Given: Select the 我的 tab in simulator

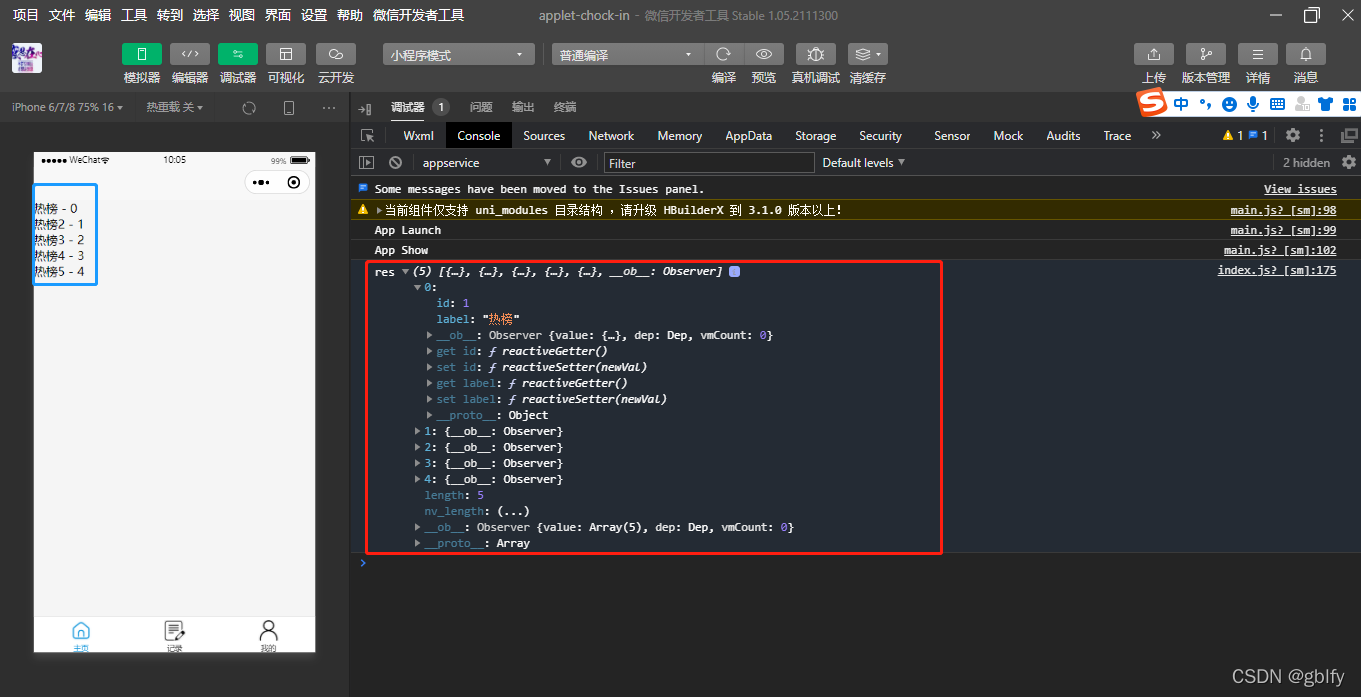Looking at the screenshot, I should 268,636.
